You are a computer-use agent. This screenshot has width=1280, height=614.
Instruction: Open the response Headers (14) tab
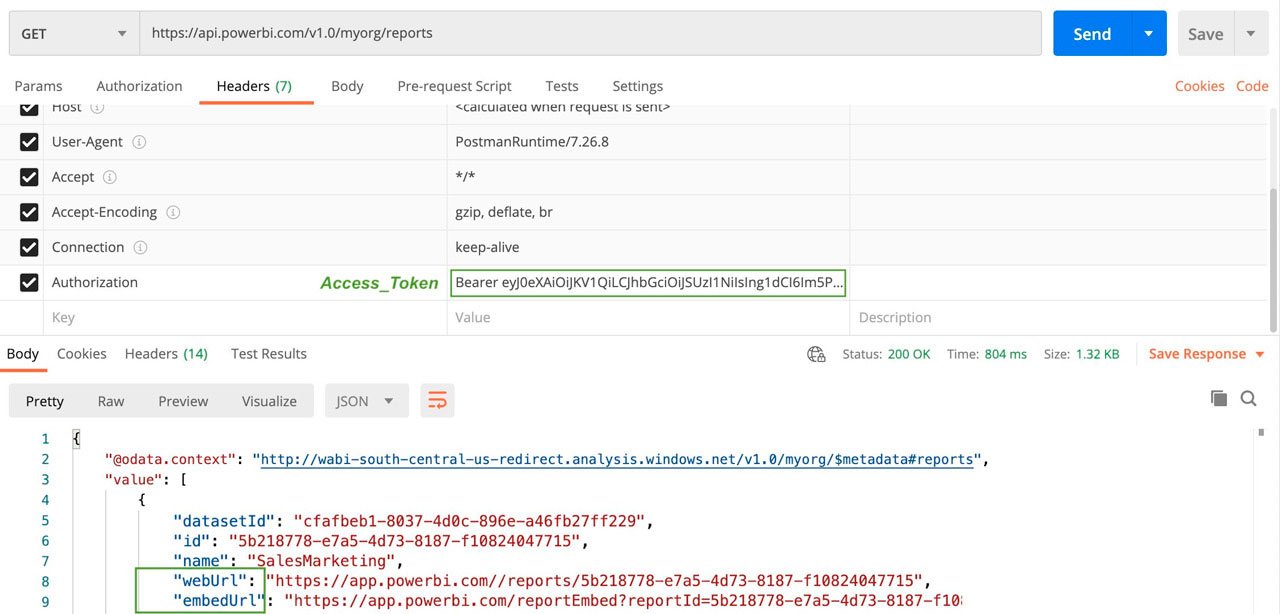(166, 354)
